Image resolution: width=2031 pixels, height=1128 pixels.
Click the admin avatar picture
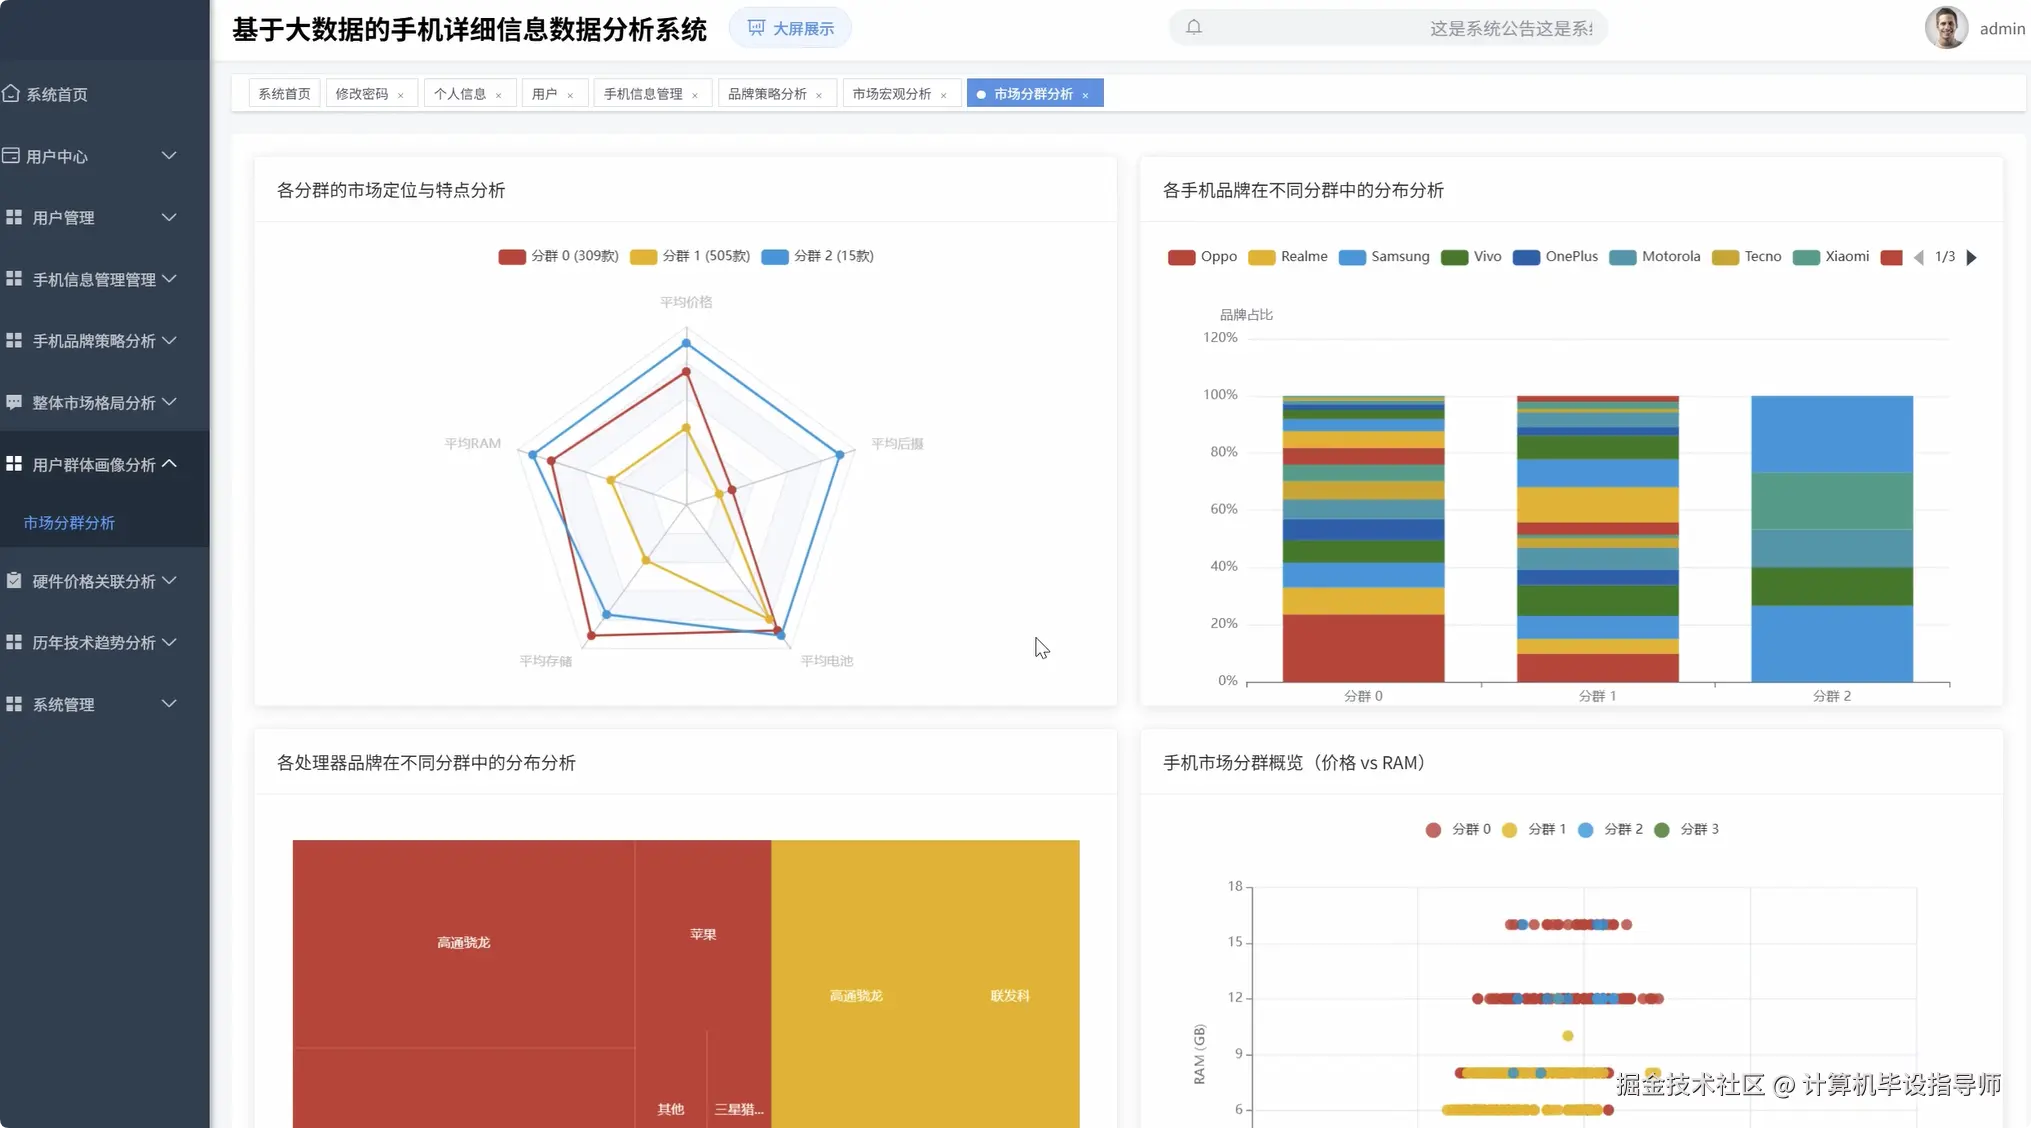[1945, 28]
